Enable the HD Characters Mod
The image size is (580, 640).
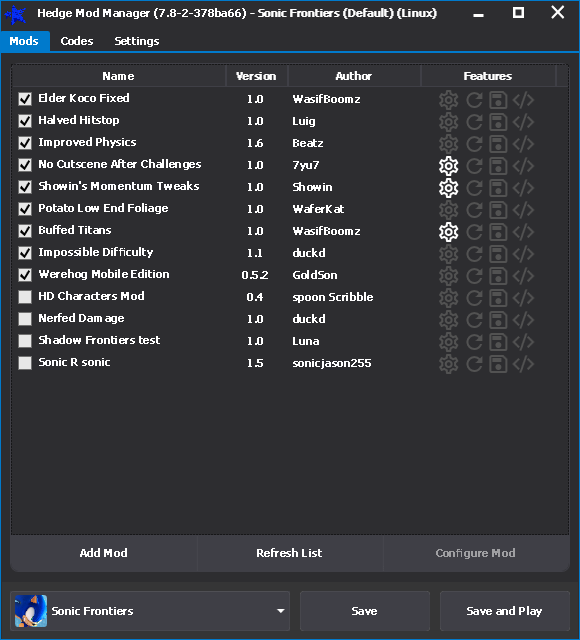point(25,297)
